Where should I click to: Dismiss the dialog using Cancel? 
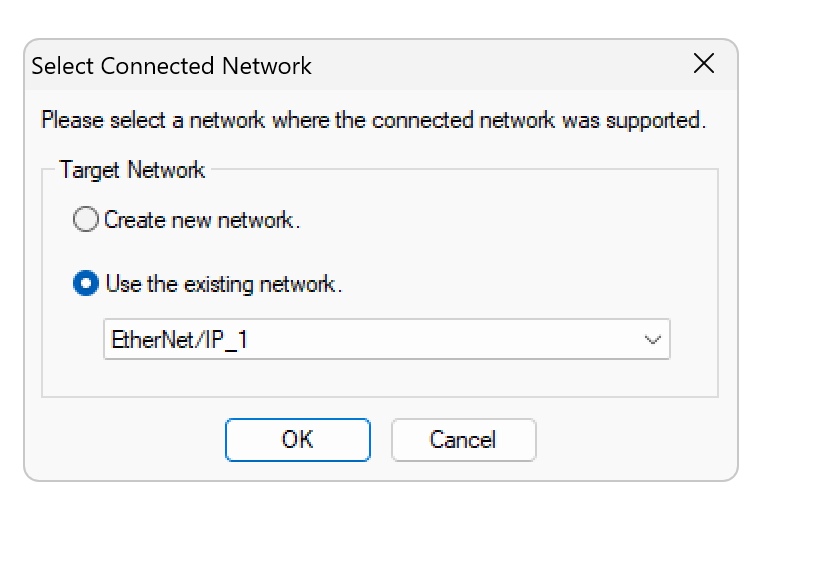(463, 440)
